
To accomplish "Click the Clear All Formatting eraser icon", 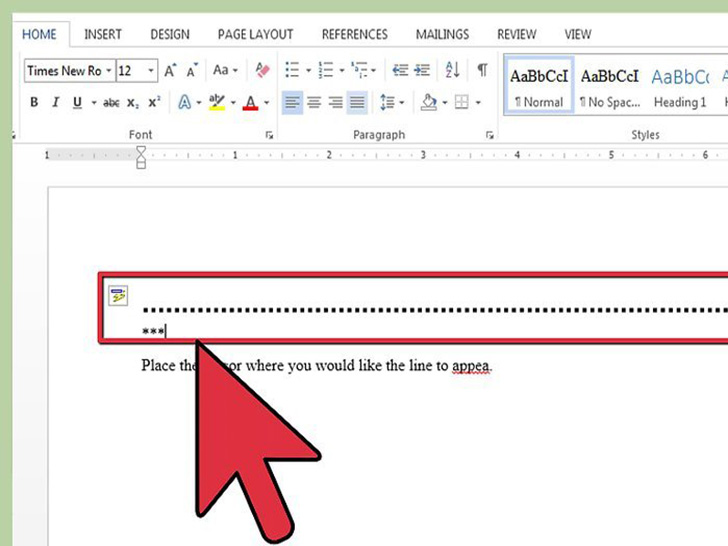I will [262, 71].
